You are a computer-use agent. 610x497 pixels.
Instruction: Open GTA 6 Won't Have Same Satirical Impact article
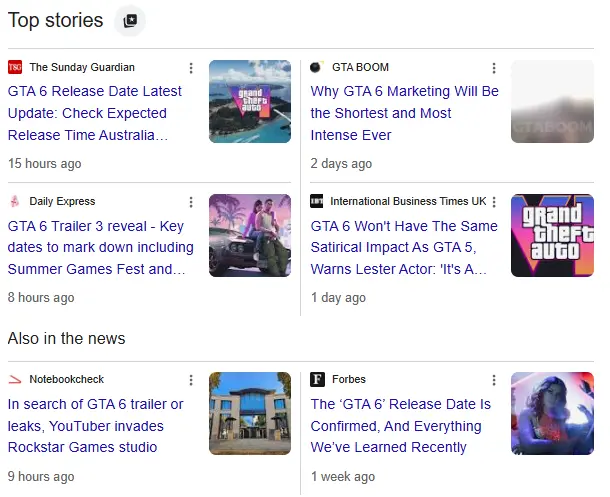coord(404,247)
